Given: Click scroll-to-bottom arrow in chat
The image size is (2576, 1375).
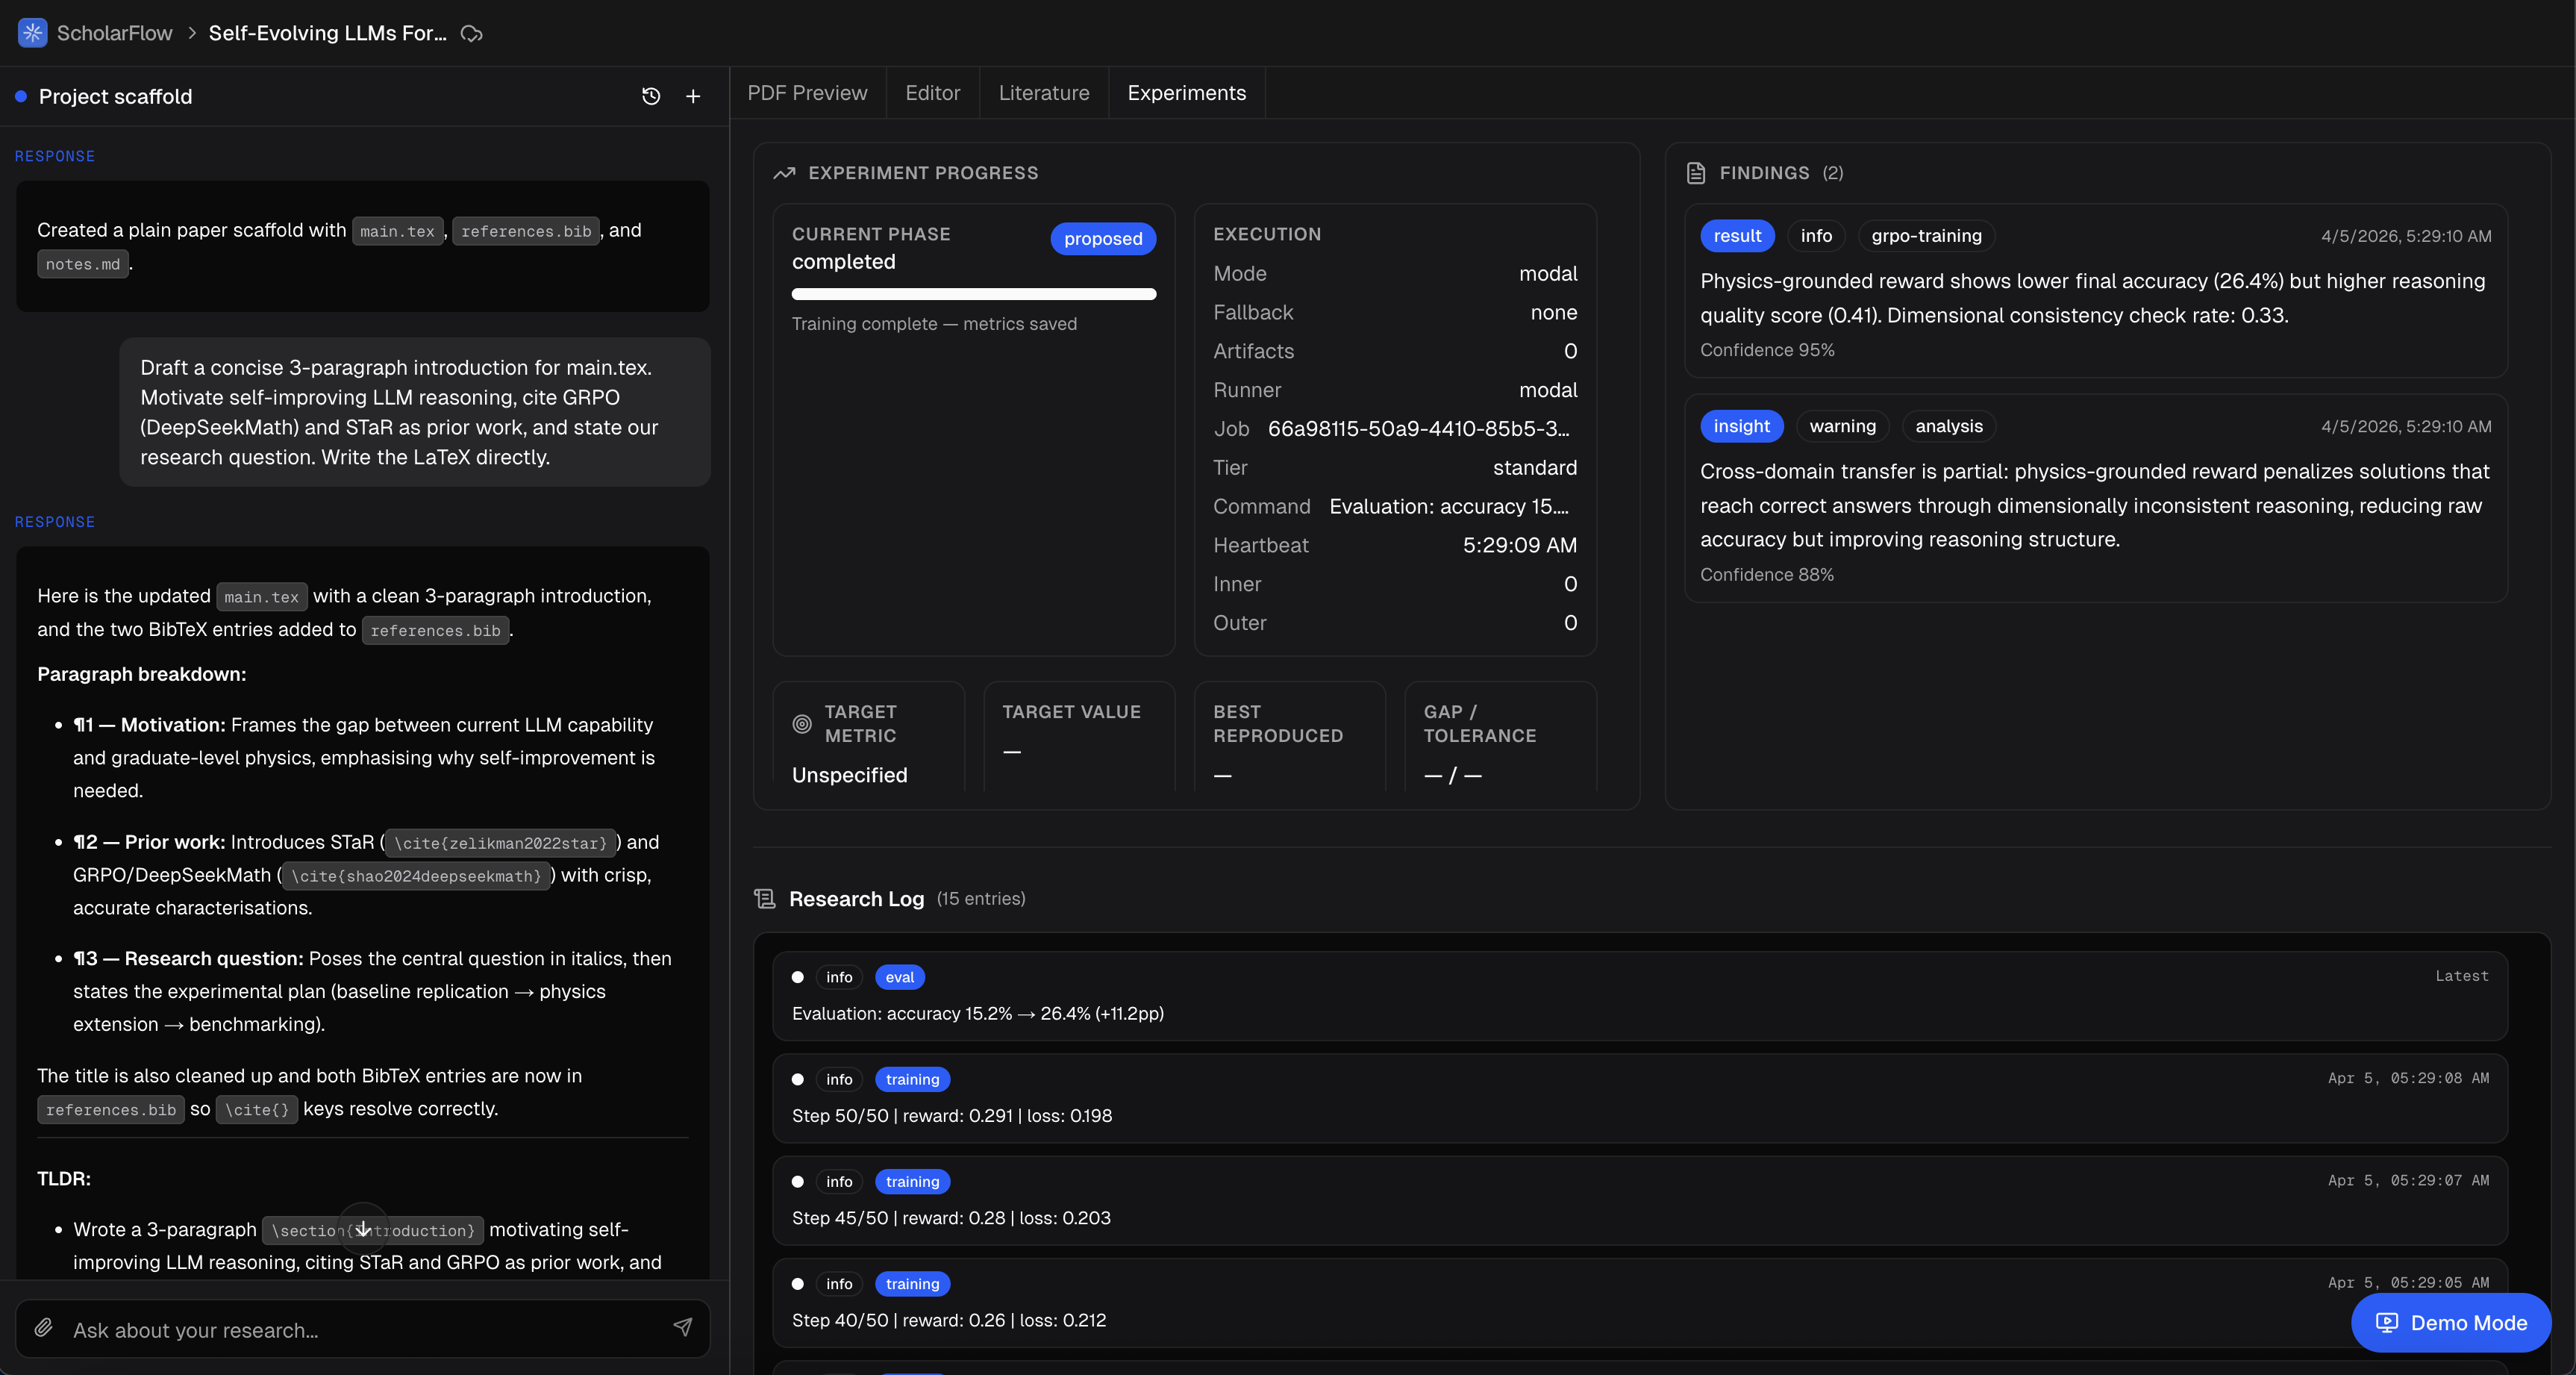Looking at the screenshot, I should [x=363, y=1229].
